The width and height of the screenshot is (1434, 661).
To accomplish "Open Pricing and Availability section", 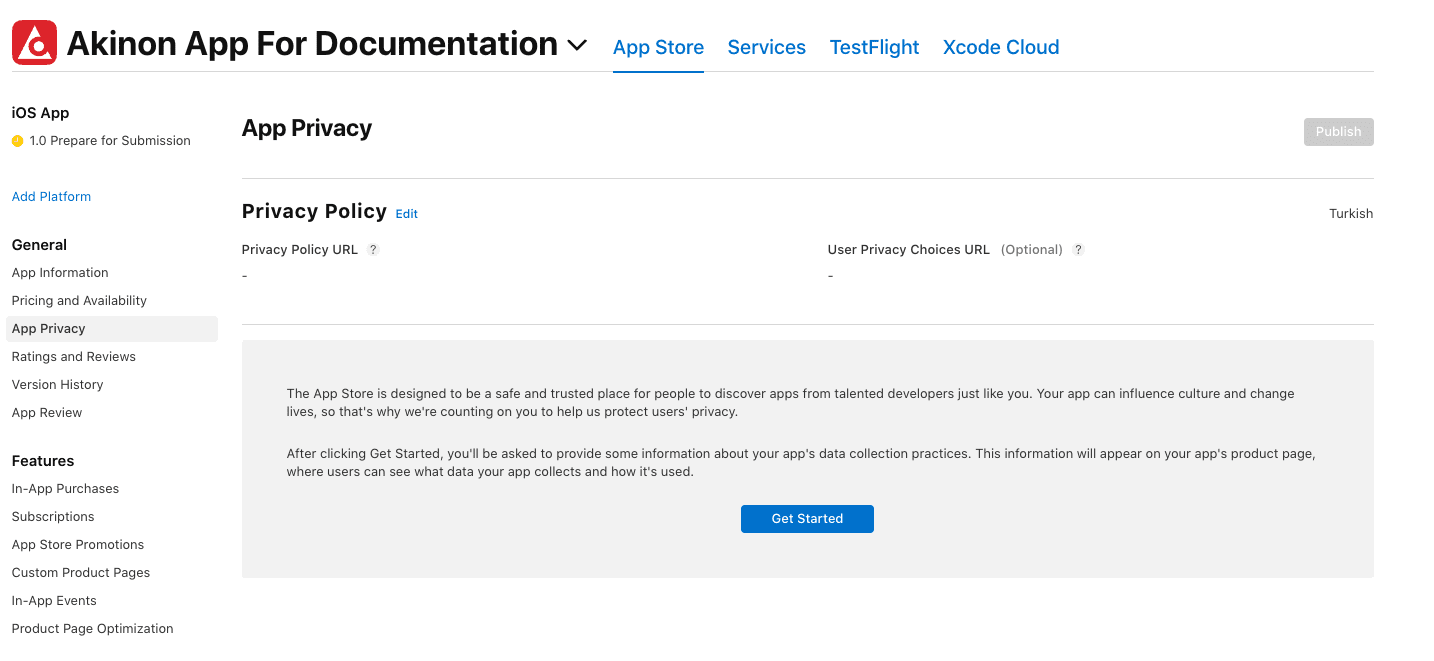I will [x=79, y=301].
